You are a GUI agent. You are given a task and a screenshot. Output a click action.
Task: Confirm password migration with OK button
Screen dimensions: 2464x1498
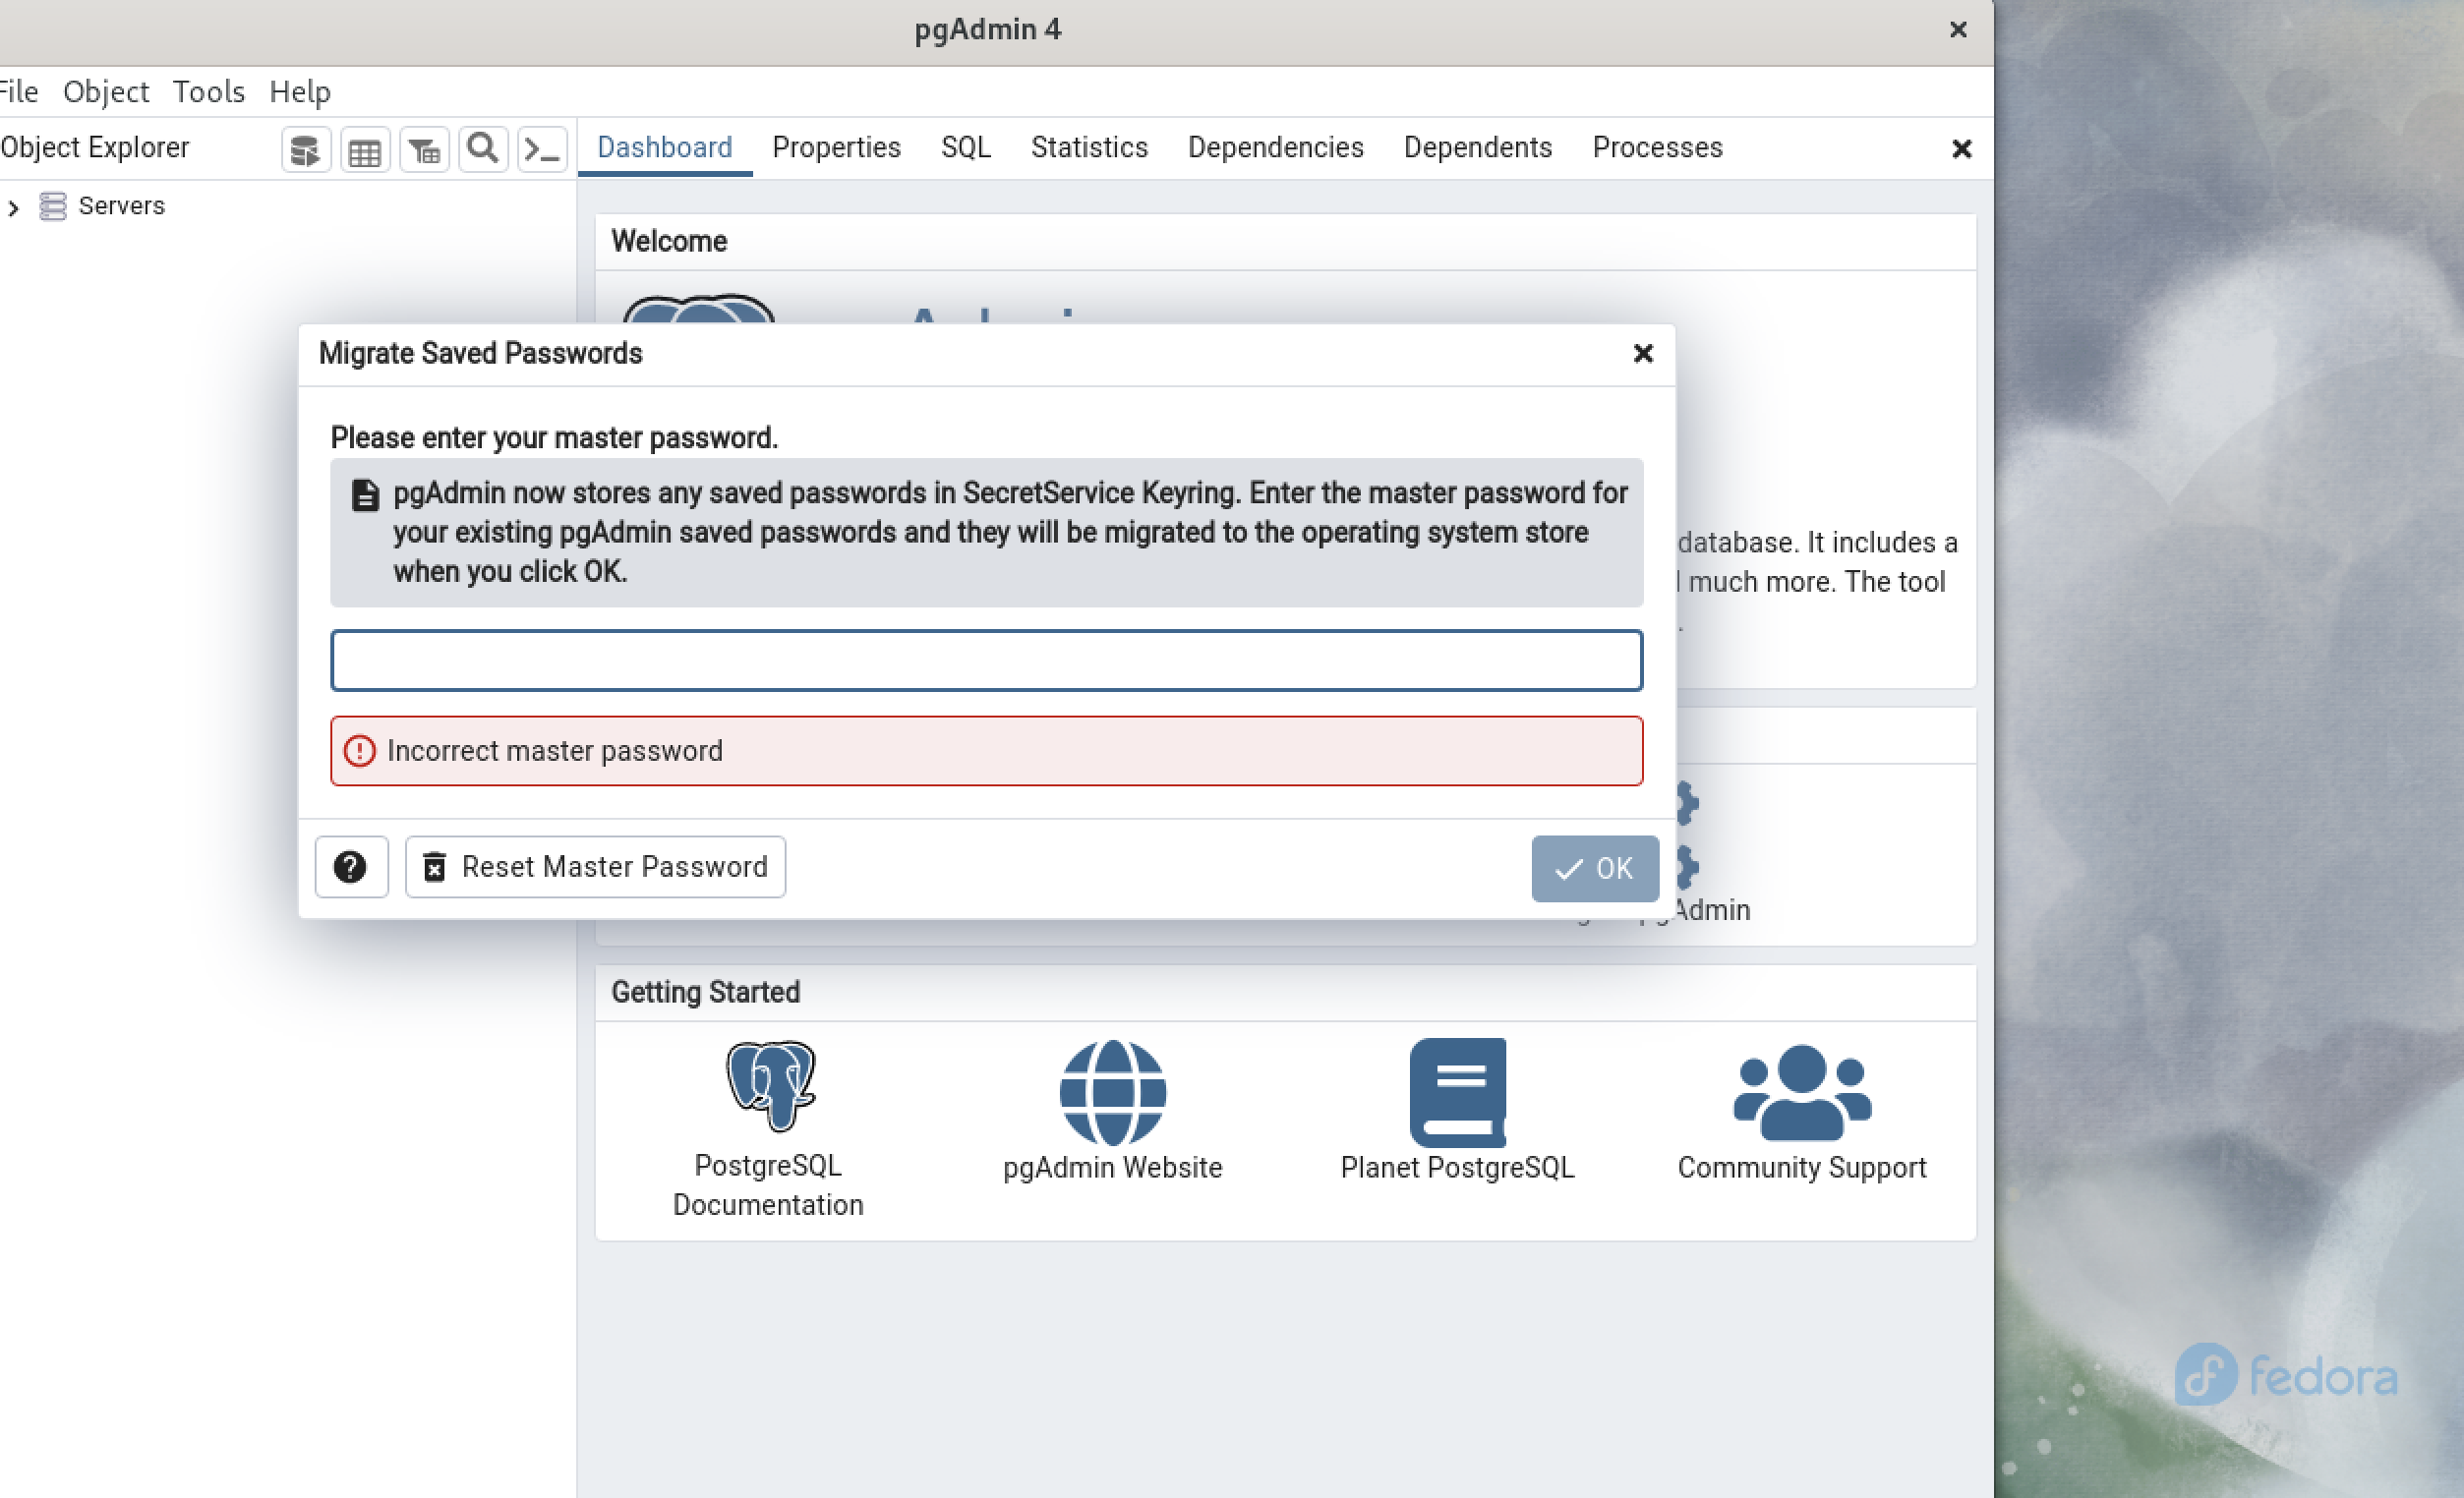[1594, 868]
